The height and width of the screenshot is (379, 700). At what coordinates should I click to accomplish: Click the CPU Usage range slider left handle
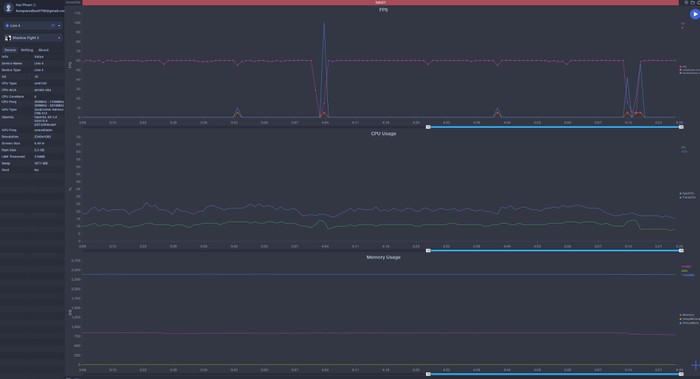(428, 251)
